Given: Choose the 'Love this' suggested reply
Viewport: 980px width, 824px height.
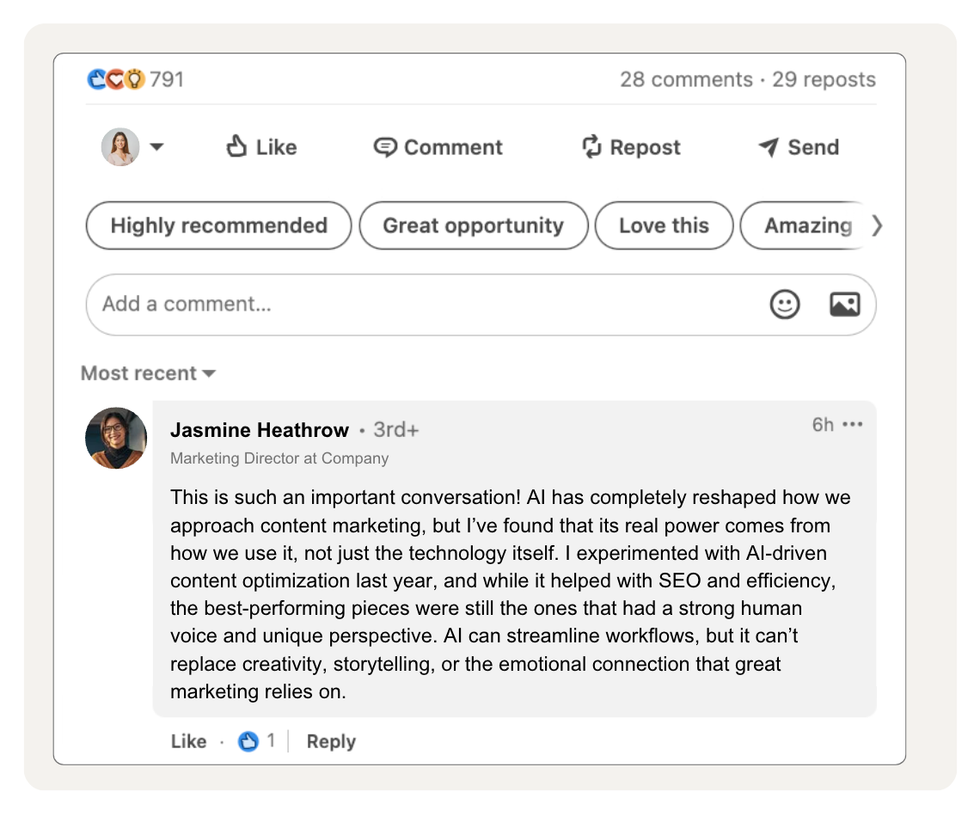Looking at the screenshot, I should click(x=664, y=226).
